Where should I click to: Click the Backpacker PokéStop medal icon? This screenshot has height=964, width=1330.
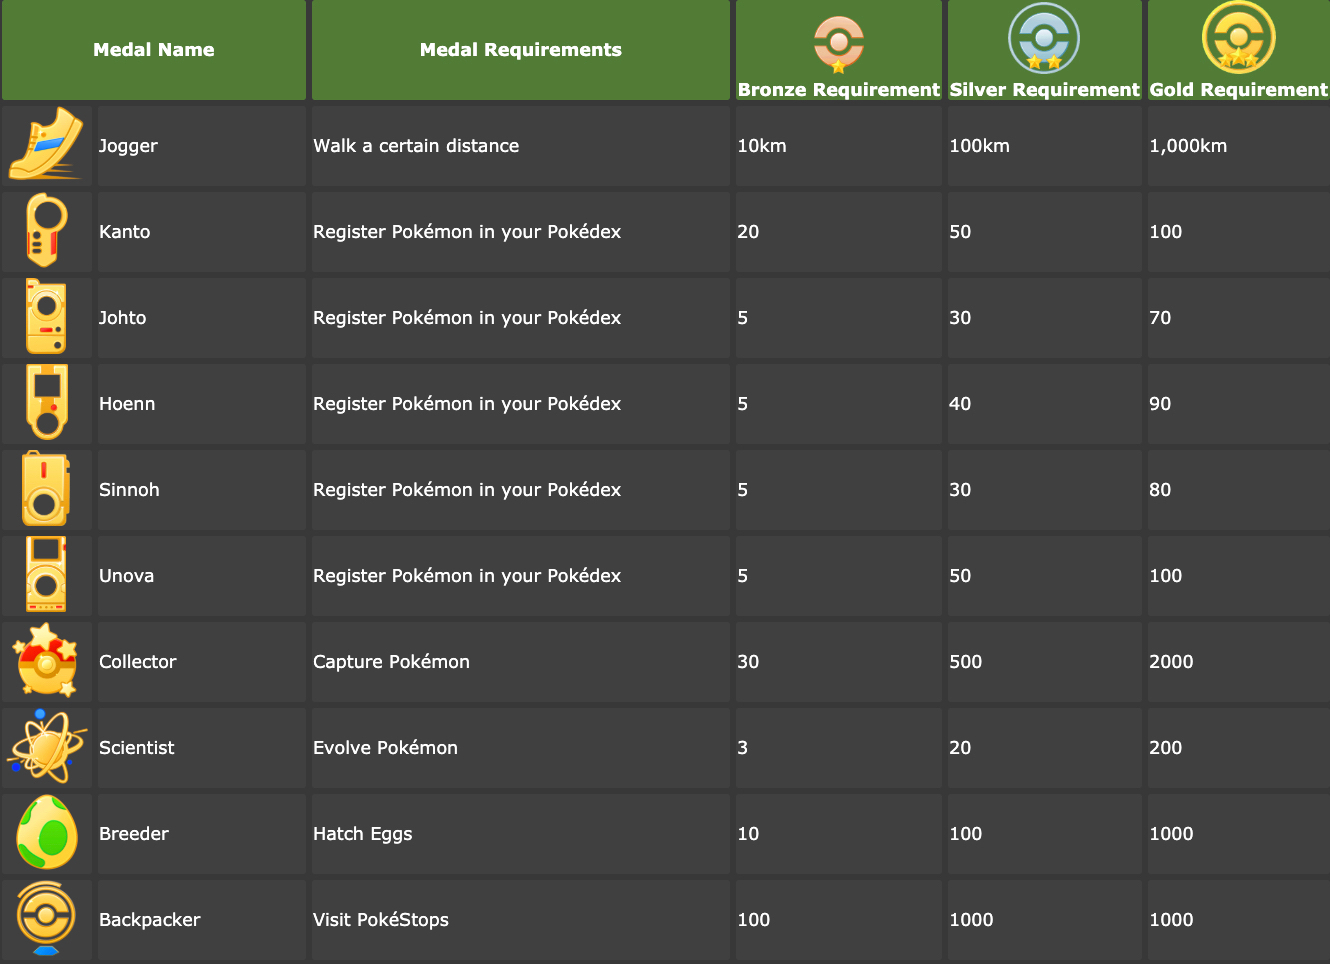(x=46, y=919)
